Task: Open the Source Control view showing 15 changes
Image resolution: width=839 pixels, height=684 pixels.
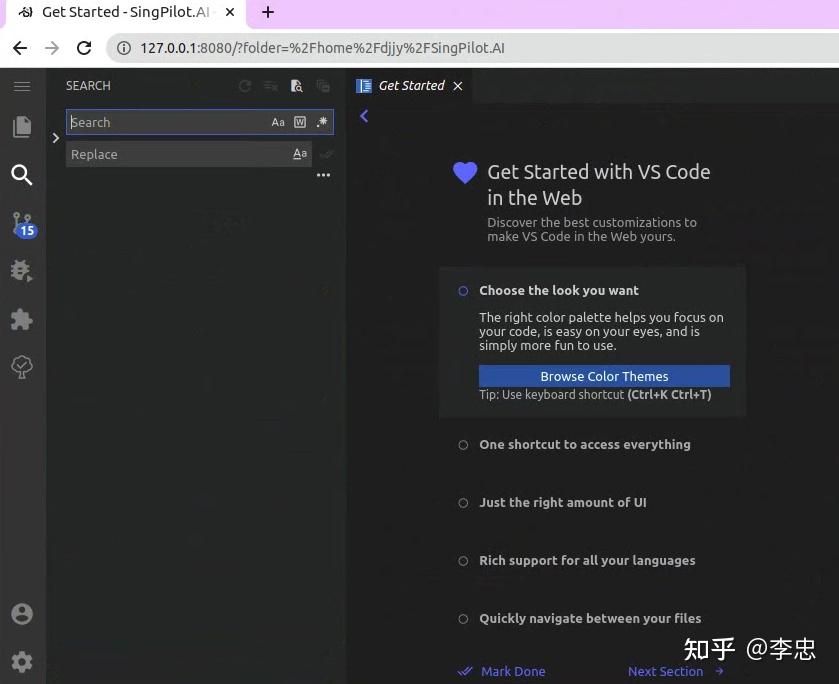Action: click(22, 224)
